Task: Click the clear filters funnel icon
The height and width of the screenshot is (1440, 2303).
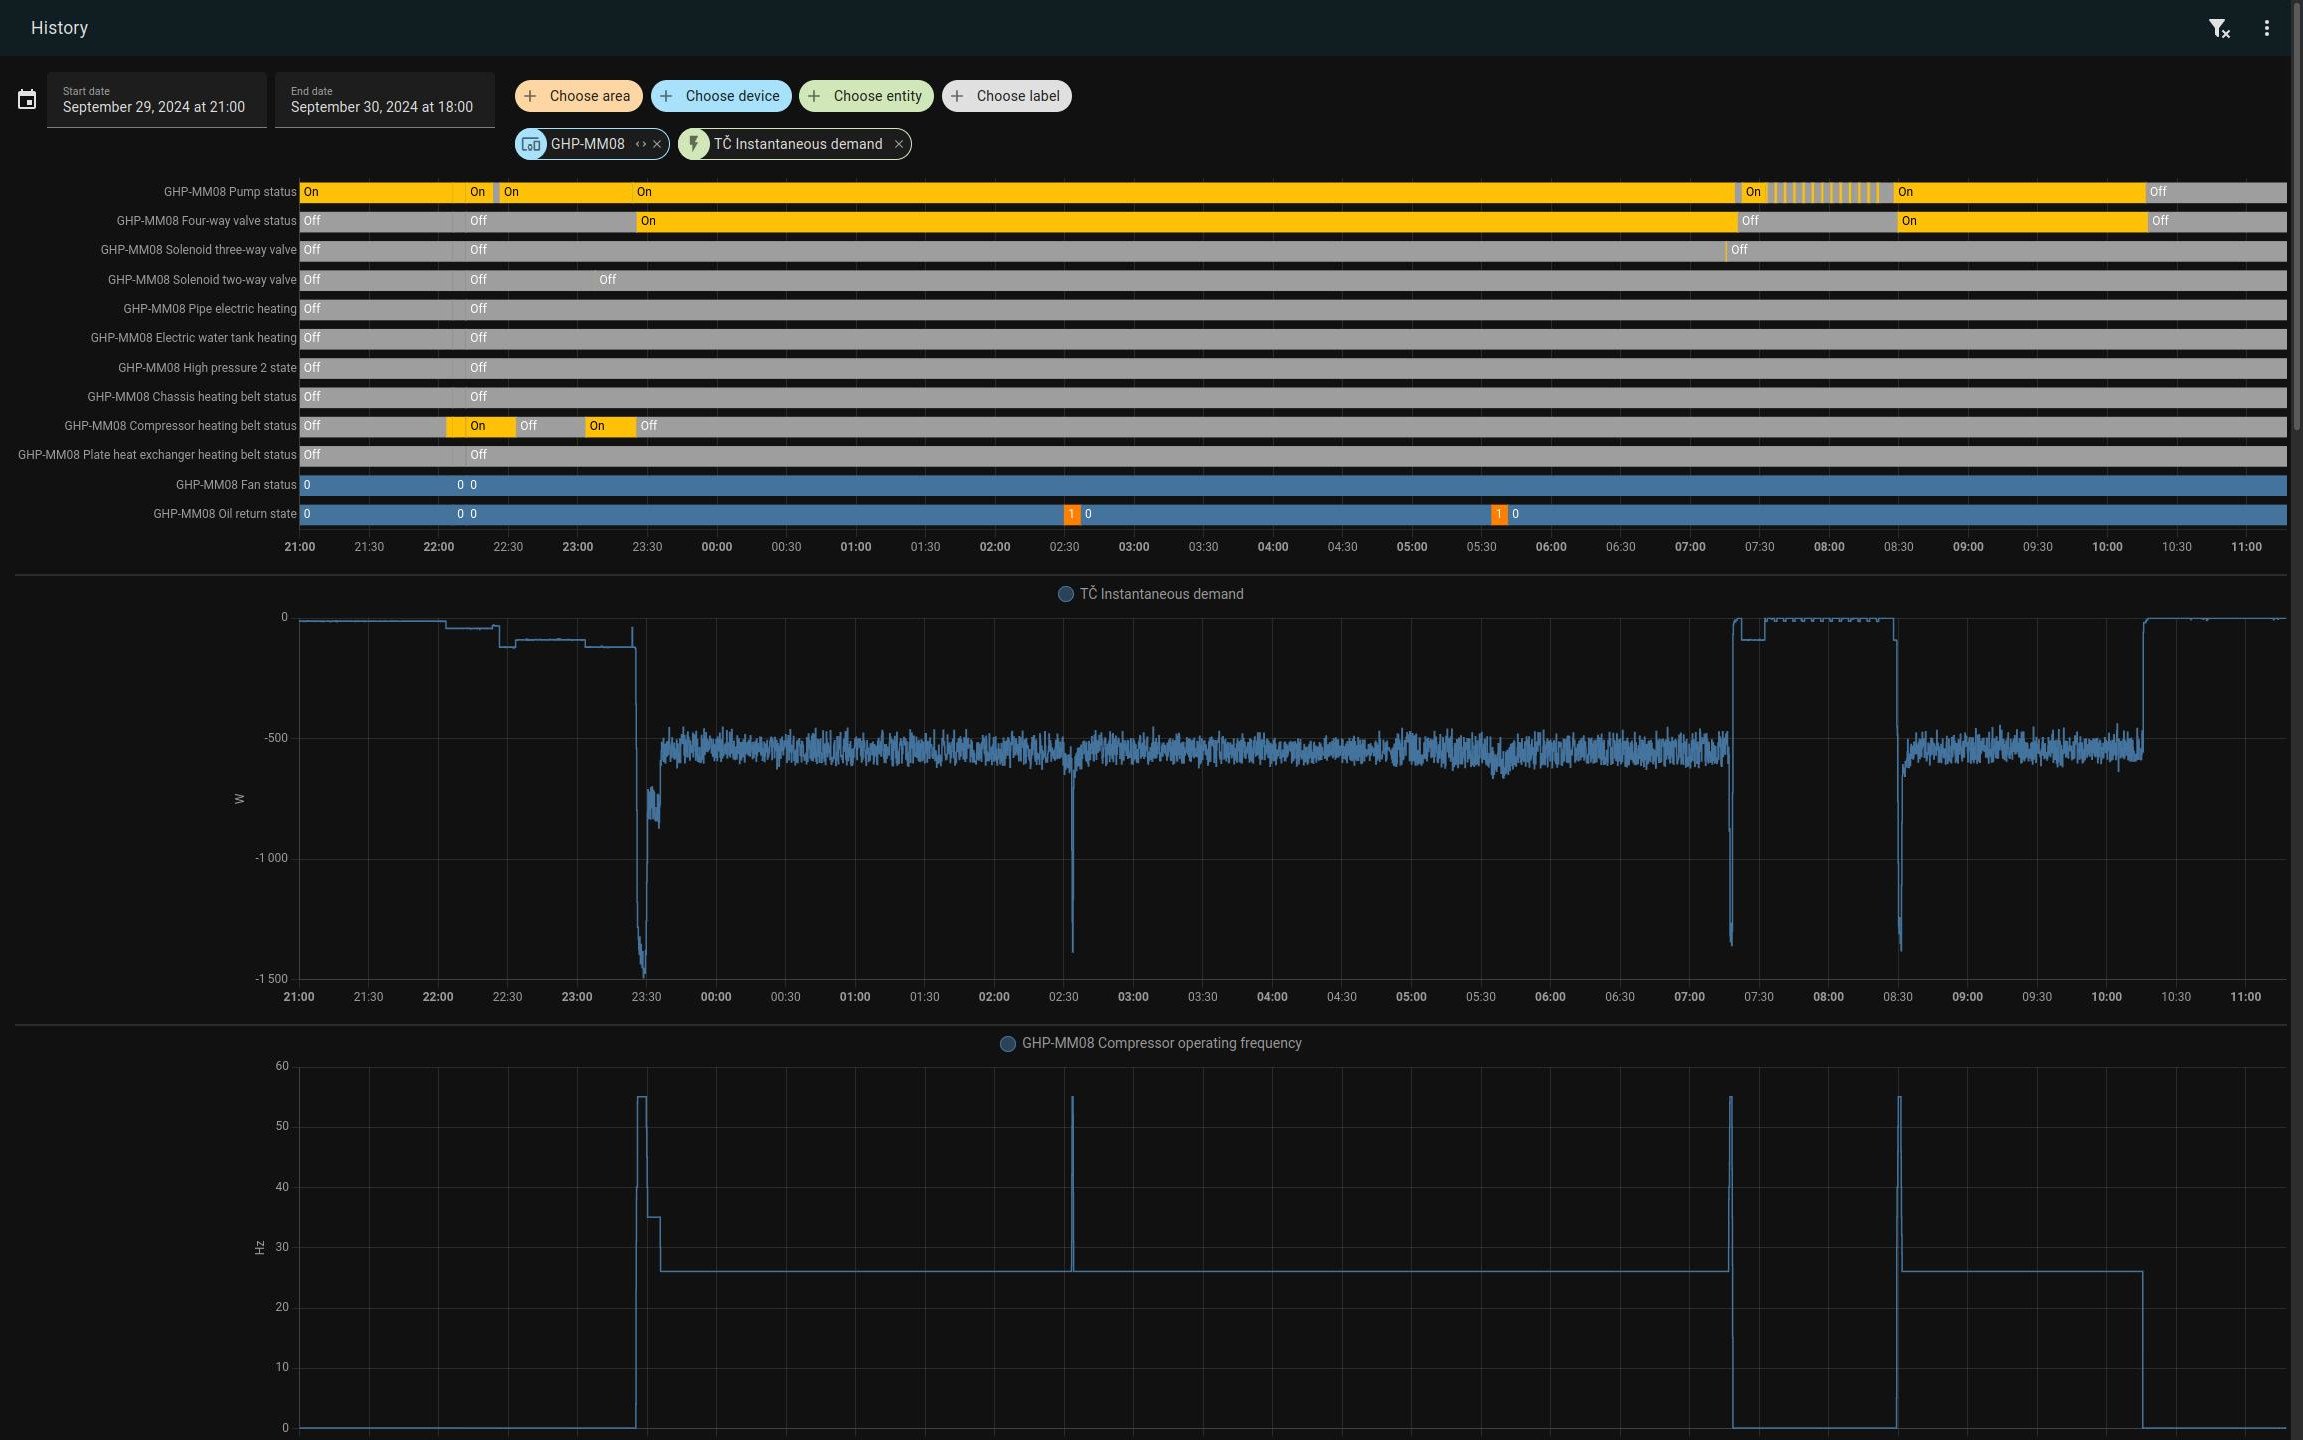Action: tap(2218, 28)
